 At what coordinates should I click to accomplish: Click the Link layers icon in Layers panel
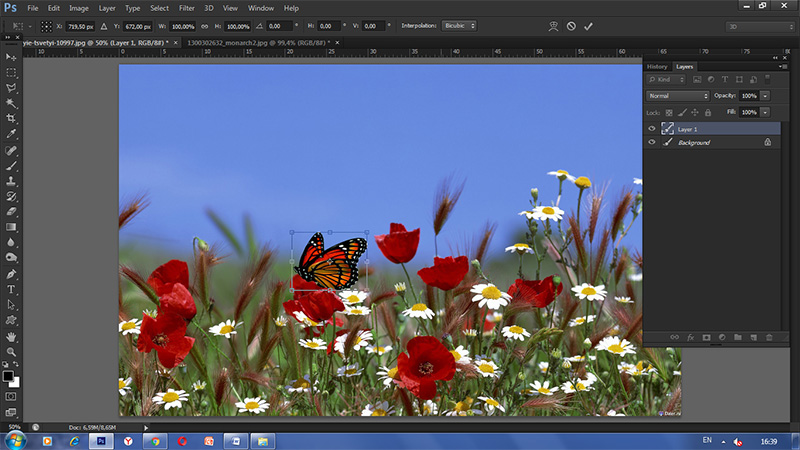pos(674,337)
